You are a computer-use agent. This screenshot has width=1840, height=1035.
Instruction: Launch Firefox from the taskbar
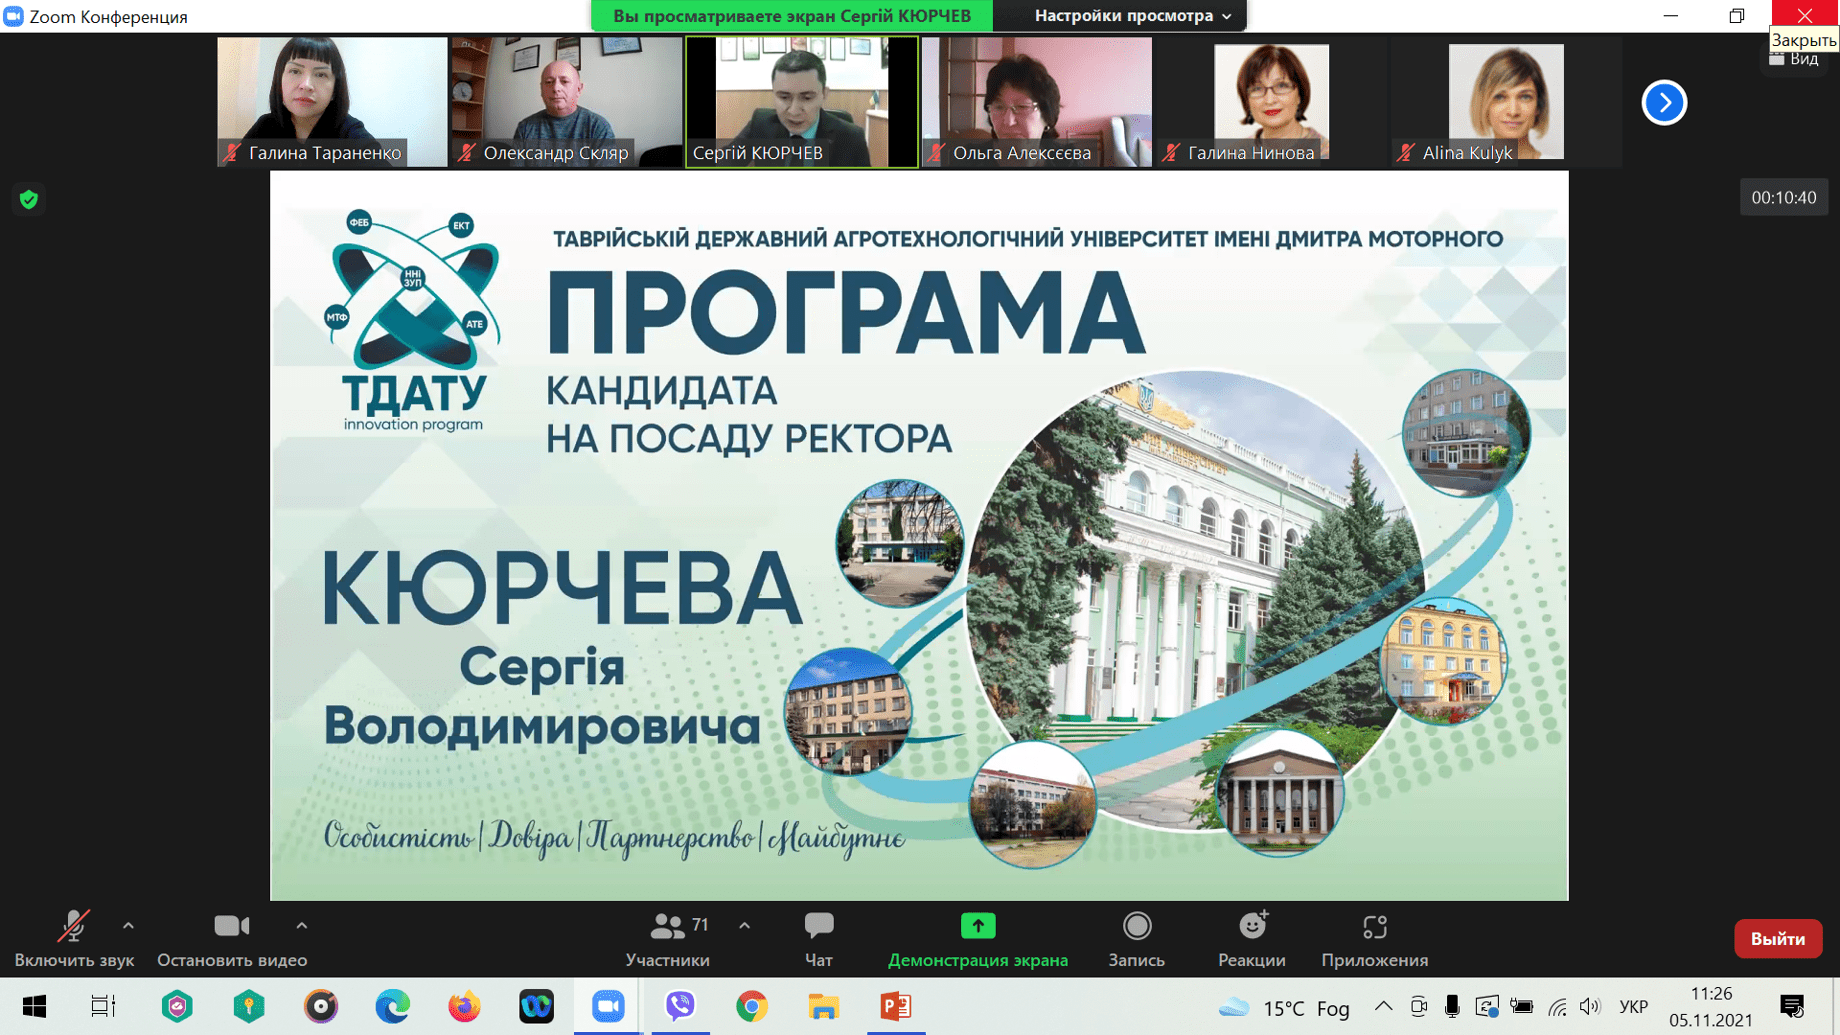tap(464, 1006)
